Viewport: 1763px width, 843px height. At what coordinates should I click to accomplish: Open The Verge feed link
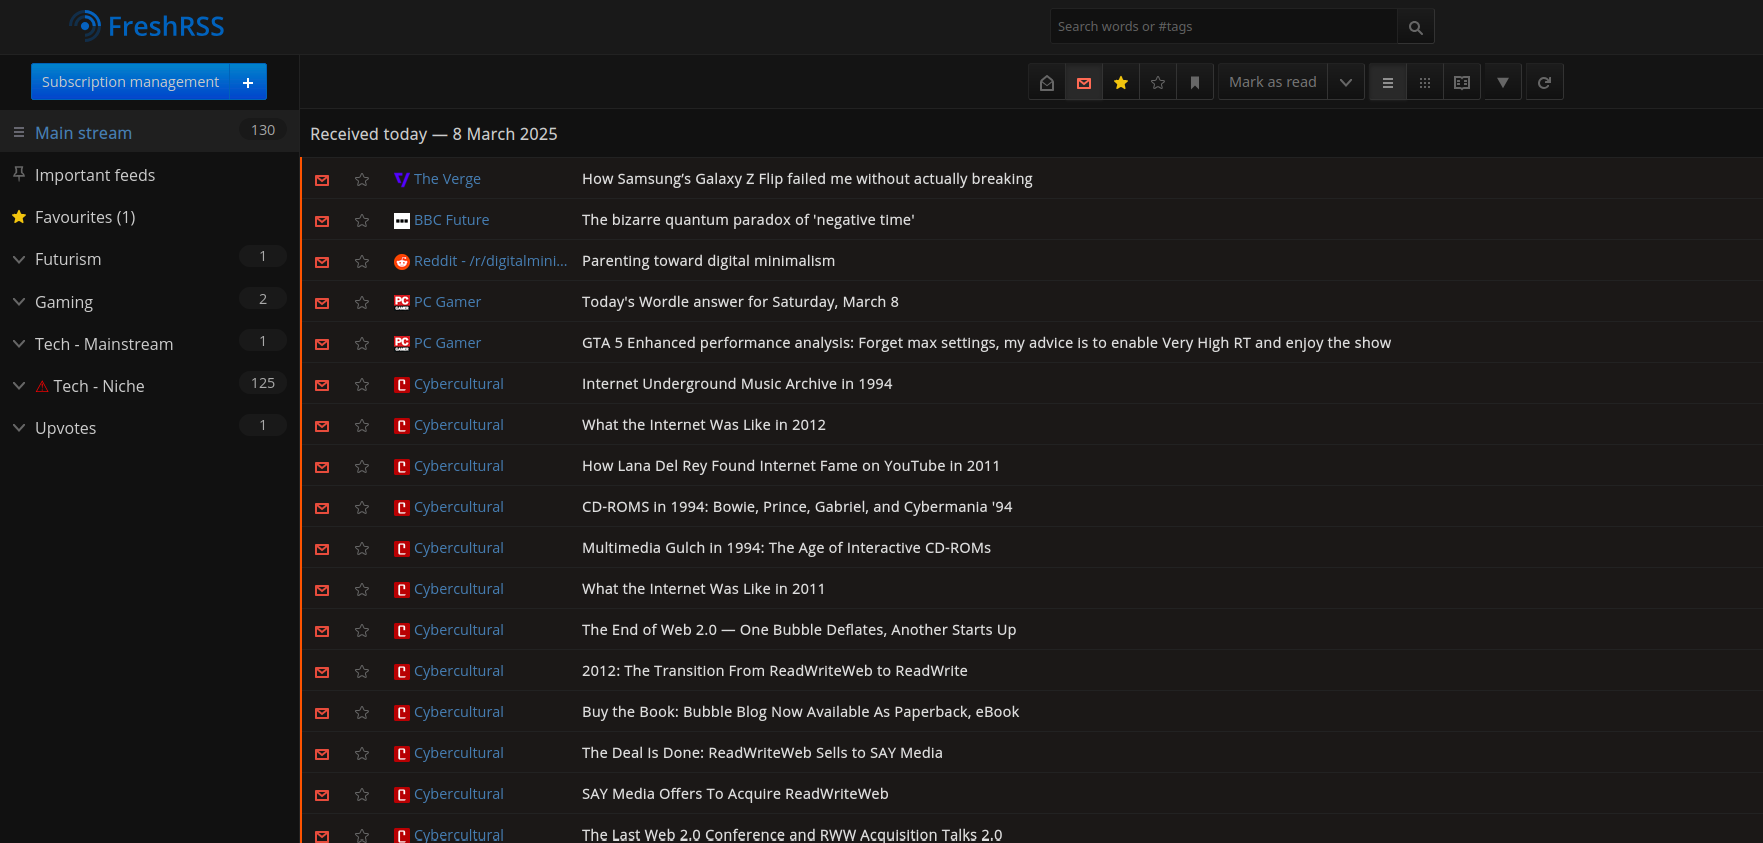coord(437,179)
